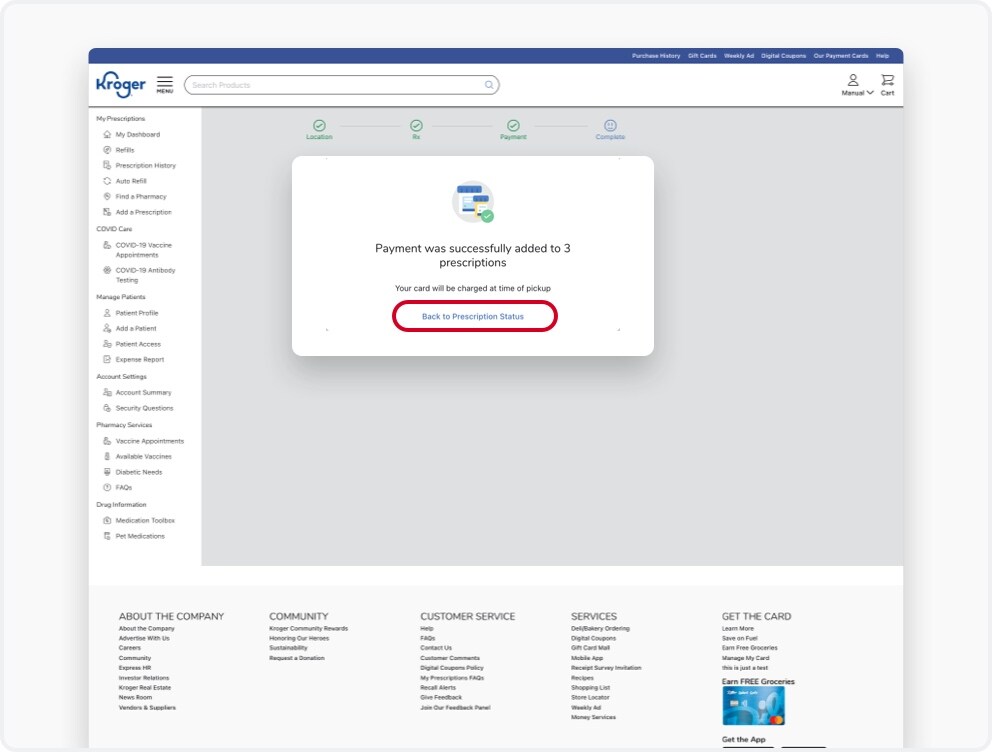Click the Refills icon in sidebar

pyautogui.click(x=107, y=150)
